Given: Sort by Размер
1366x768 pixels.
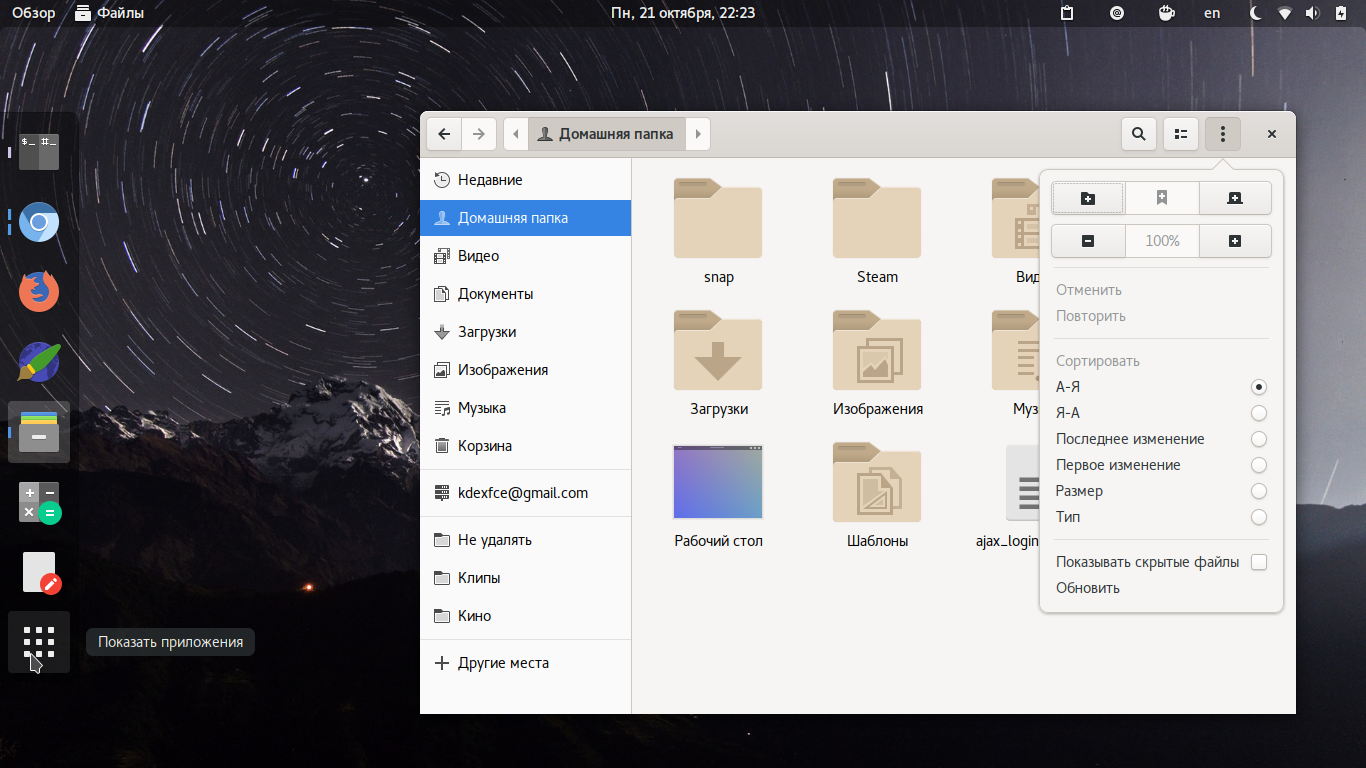Looking at the screenshot, I should click(x=1161, y=491).
